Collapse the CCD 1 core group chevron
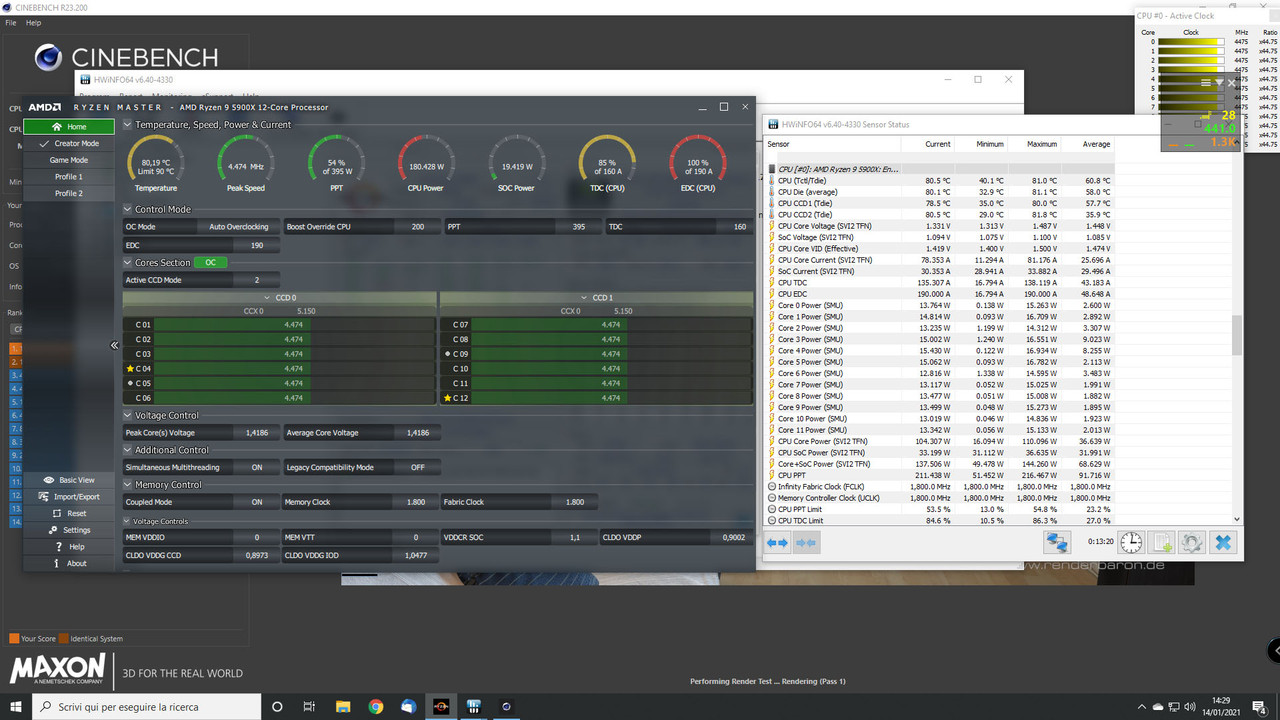This screenshot has height=720, width=1280. click(585, 298)
